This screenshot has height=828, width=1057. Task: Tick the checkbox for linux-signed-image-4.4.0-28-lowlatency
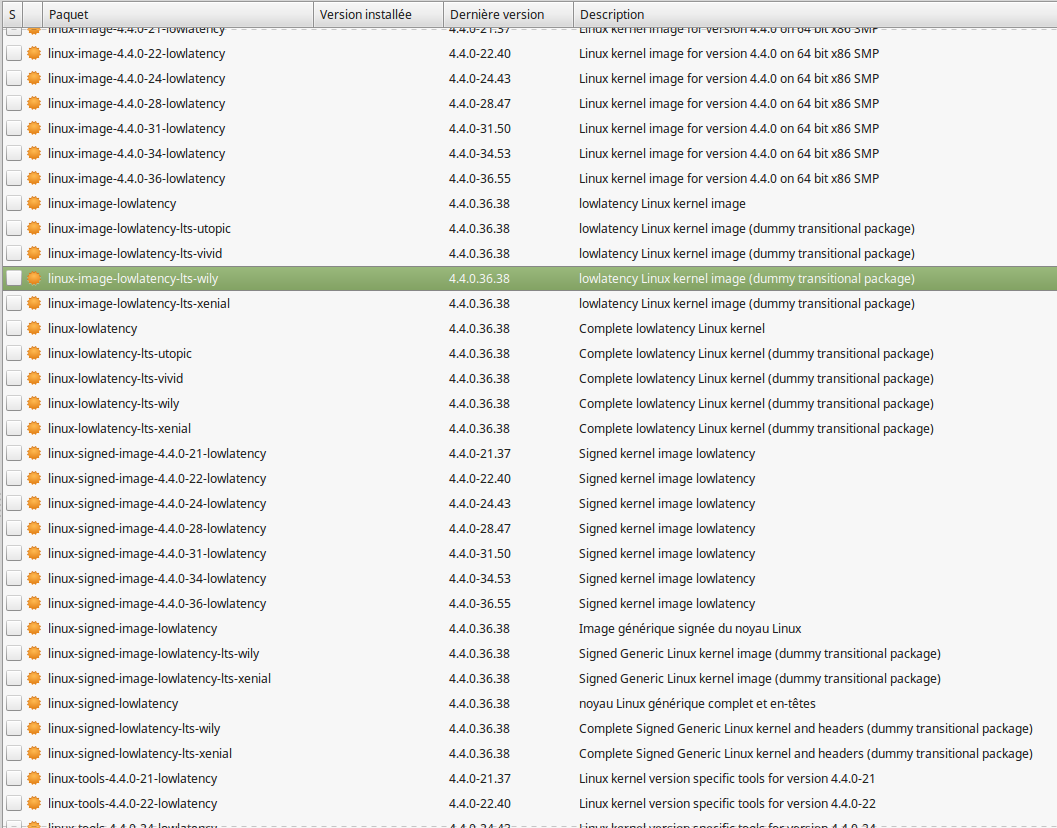[13, 529]
